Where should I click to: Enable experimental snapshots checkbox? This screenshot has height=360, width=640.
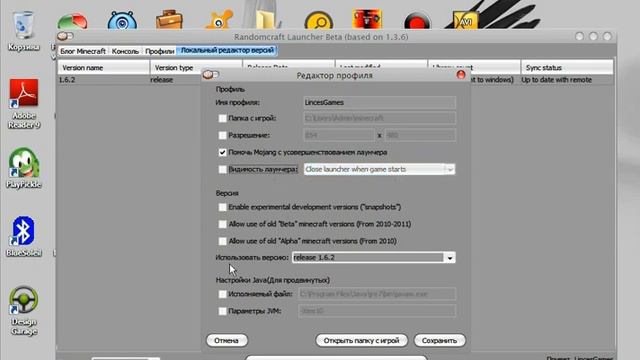tap(222, 207)
